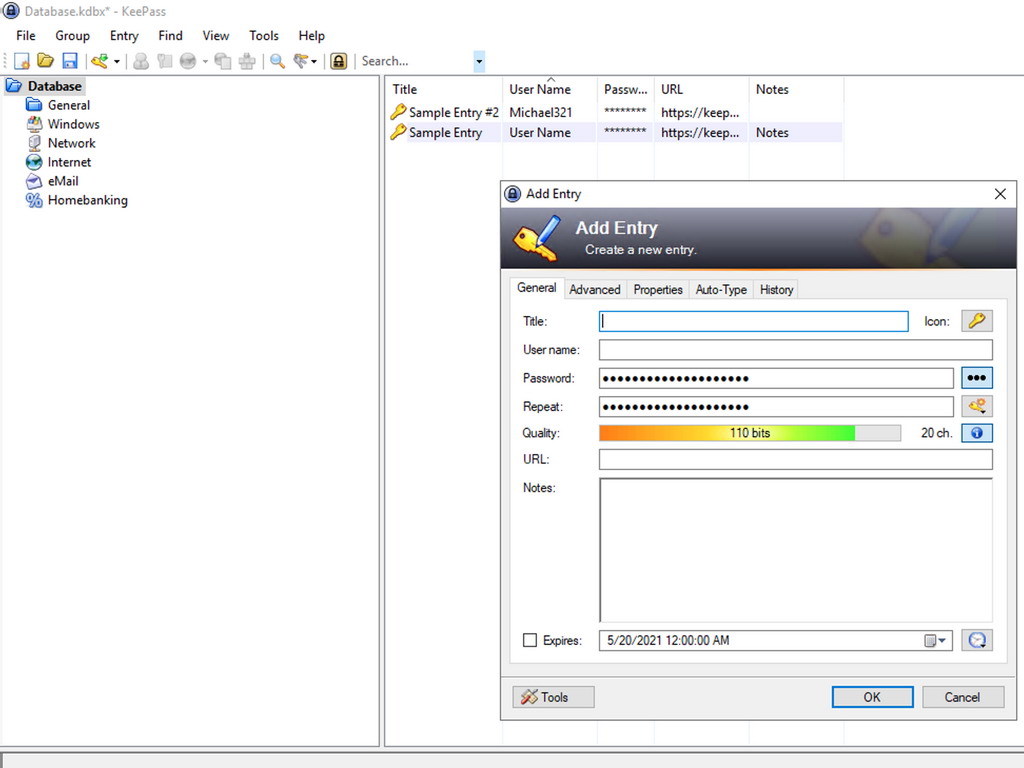Click the Open URL globe toolbar icon

coord(188,61)
